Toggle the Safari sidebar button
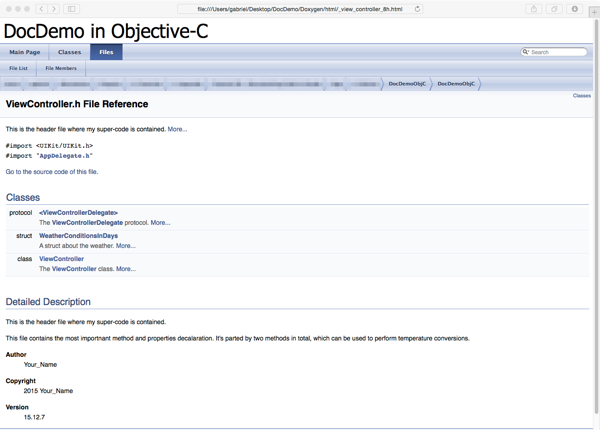This screenshot has height=430, width=600. click(72, 9)
